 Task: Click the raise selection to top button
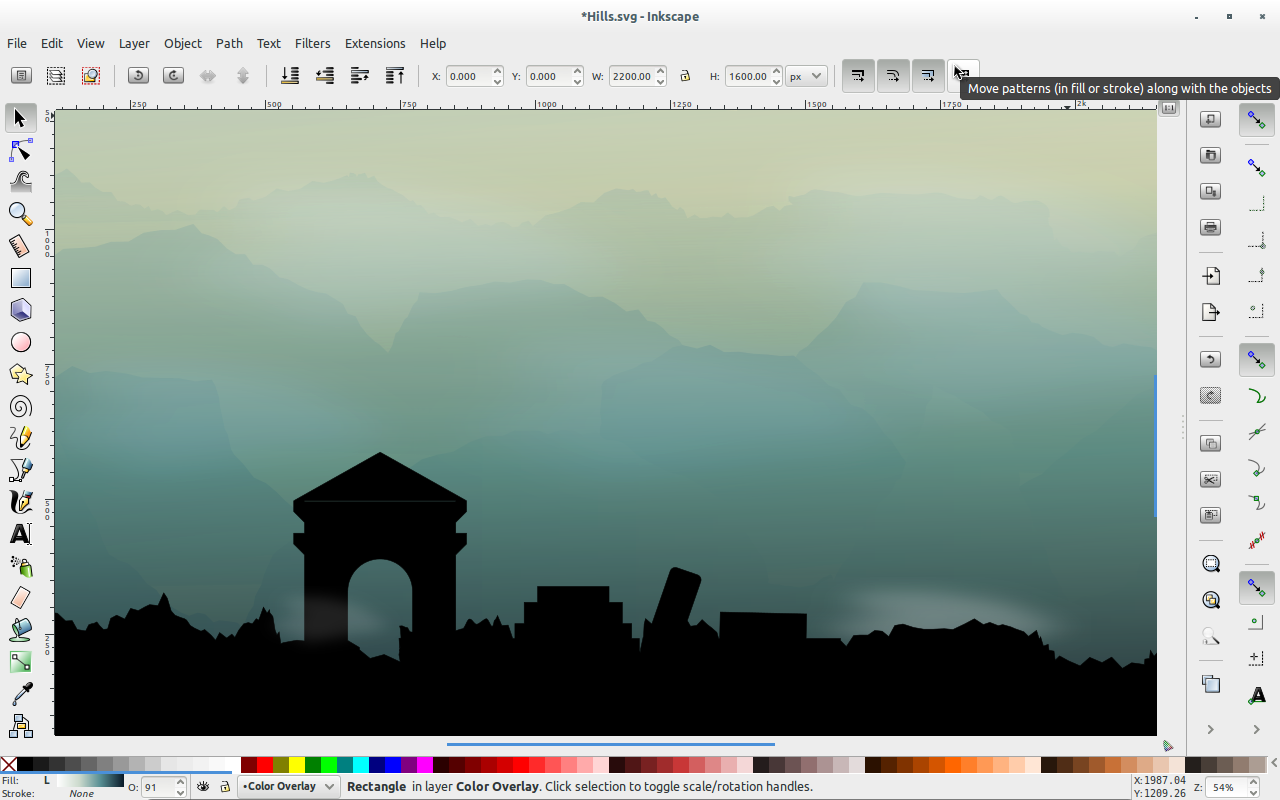(x=394, y=75)
